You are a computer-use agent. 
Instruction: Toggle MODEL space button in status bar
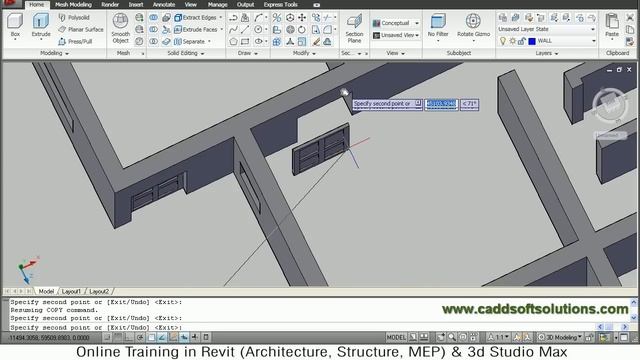[x=396, y=337]
